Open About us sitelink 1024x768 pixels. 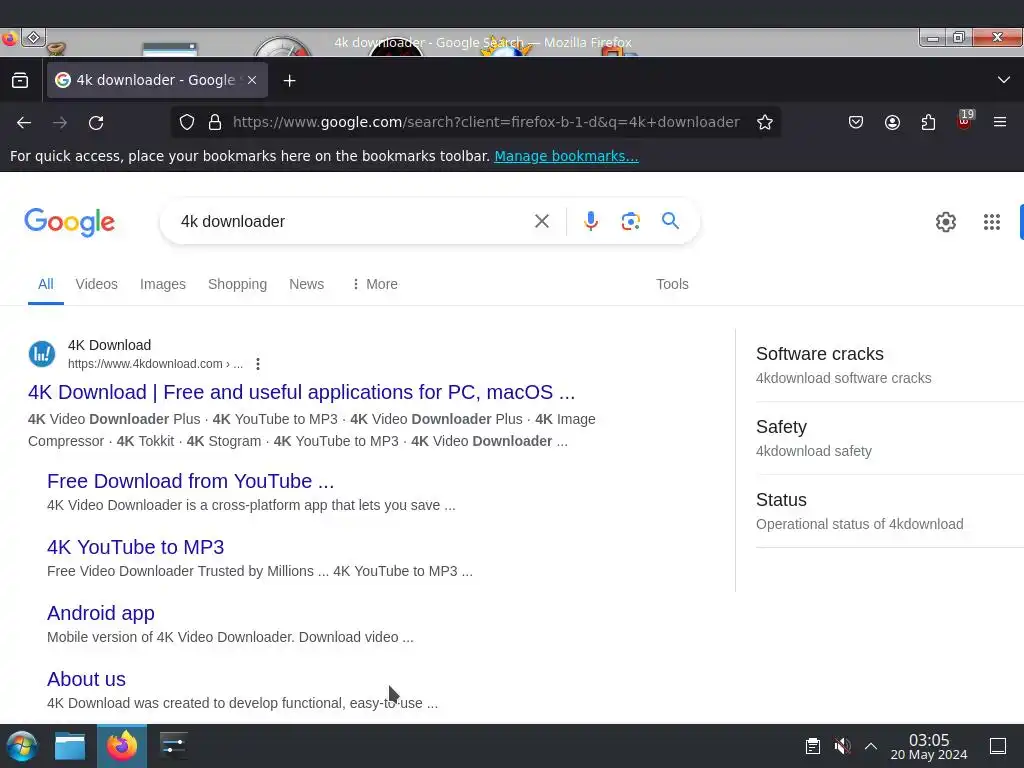86,679
